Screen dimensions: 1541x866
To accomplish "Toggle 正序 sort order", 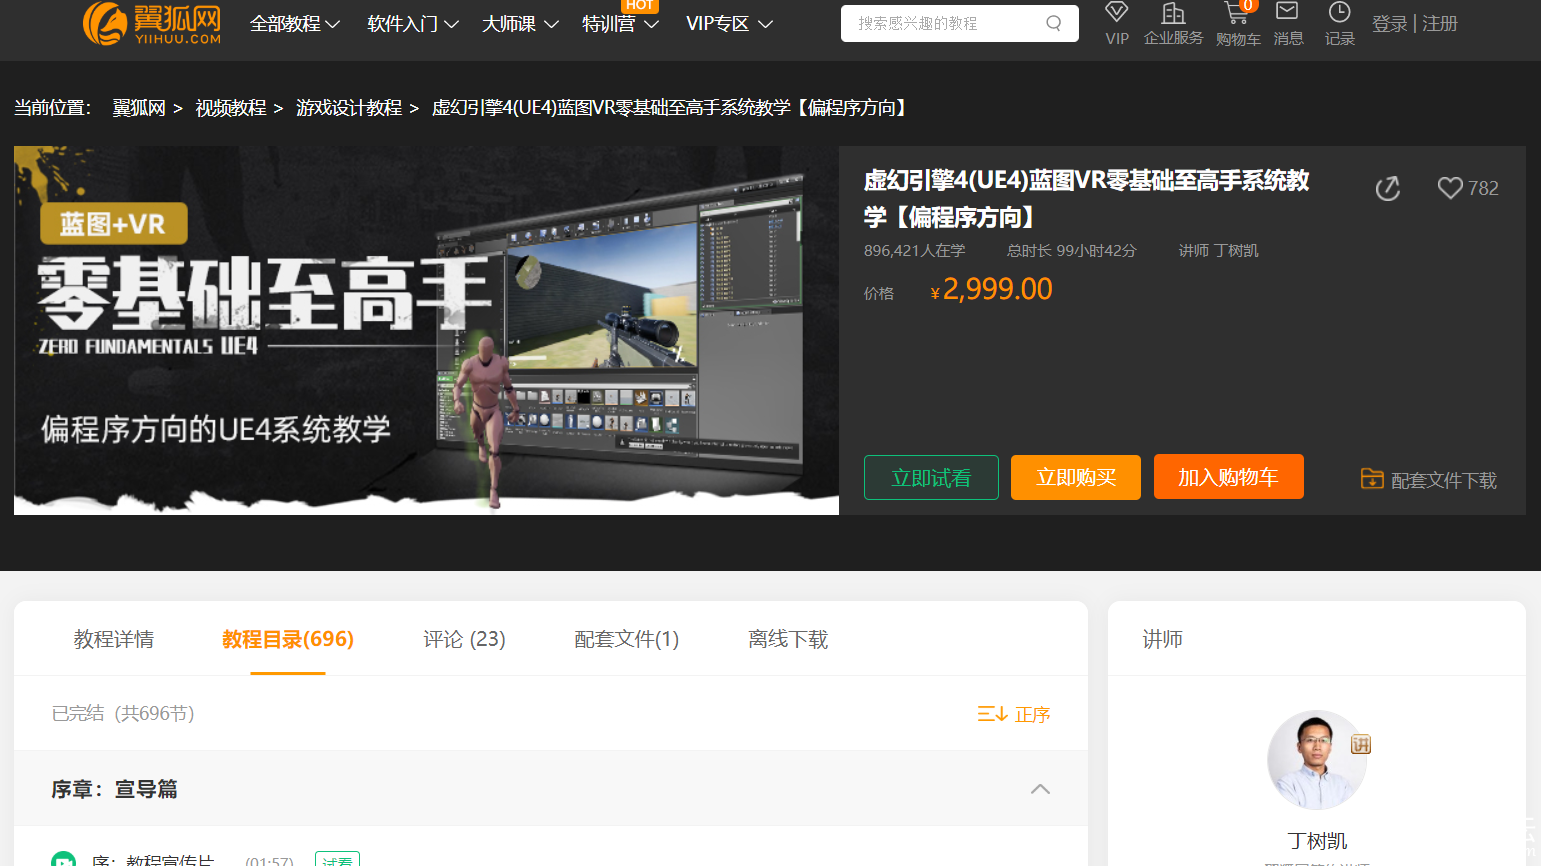I will click(1014, 714).
